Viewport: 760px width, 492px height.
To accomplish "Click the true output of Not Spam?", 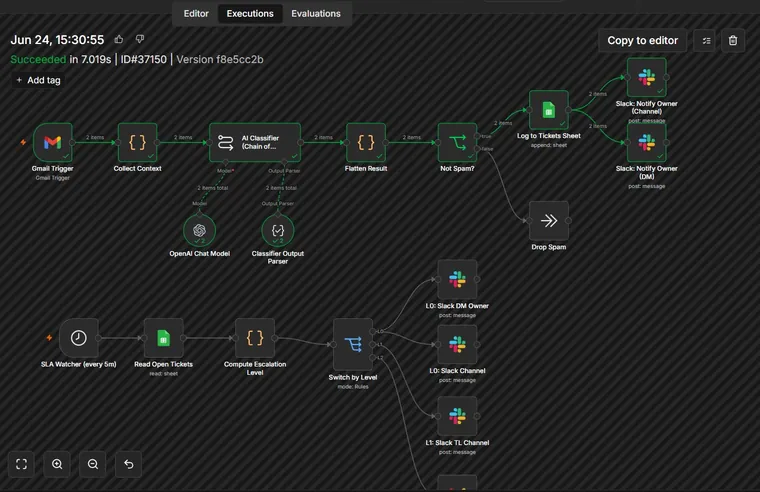I will coord(477,136).
